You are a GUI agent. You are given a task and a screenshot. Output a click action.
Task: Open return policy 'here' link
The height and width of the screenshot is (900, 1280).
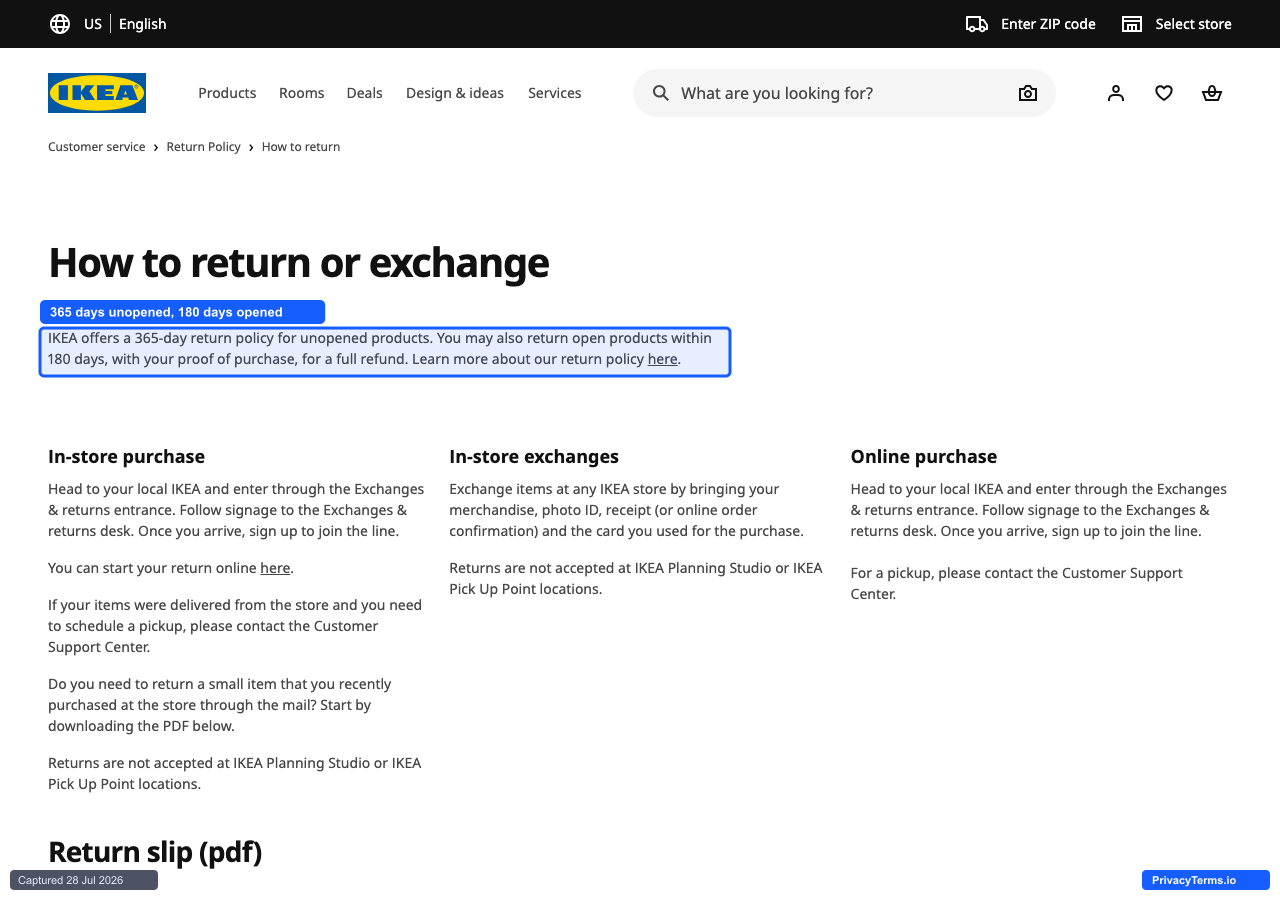click(x=663, y=359)
